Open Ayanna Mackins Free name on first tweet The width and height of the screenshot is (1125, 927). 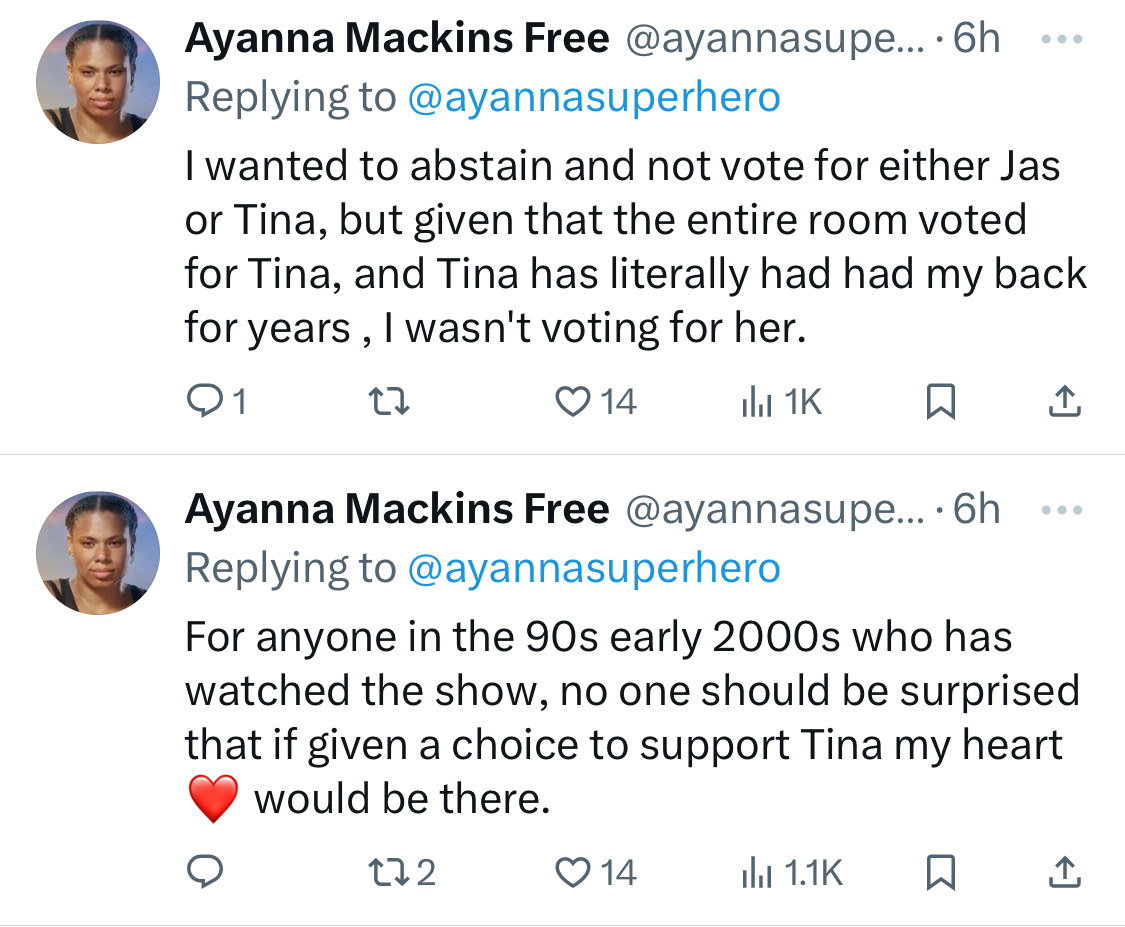tap(397, 38)
